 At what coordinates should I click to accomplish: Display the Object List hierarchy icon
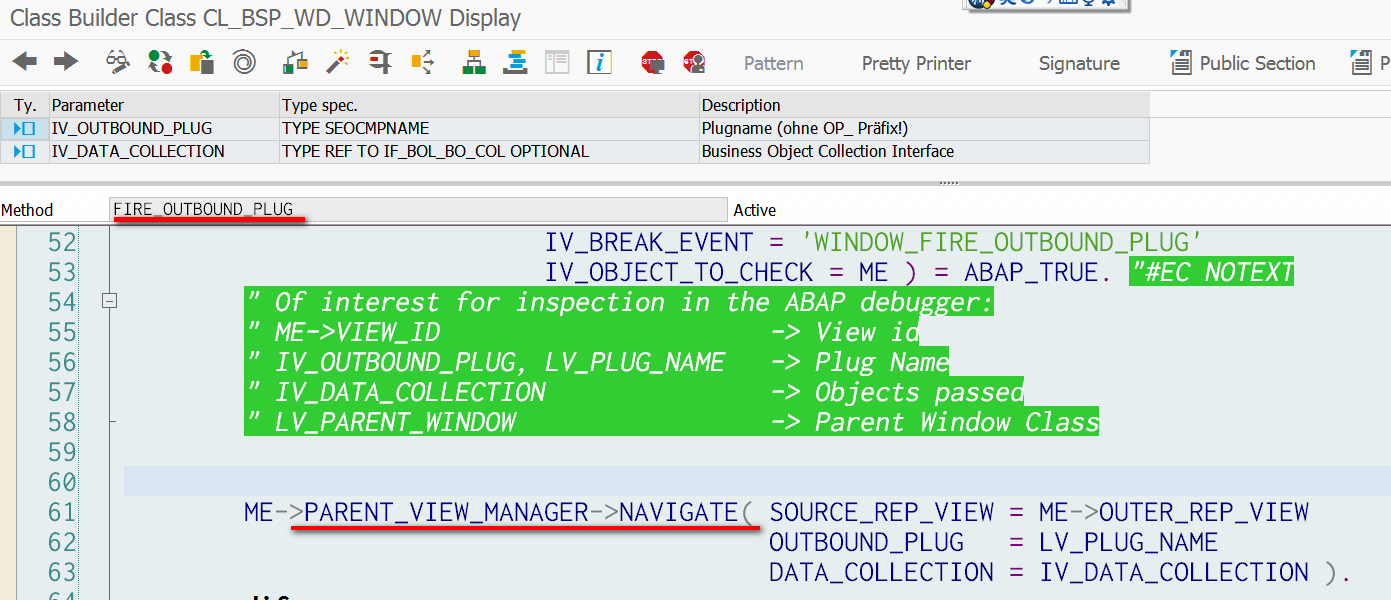coord(474,62)
